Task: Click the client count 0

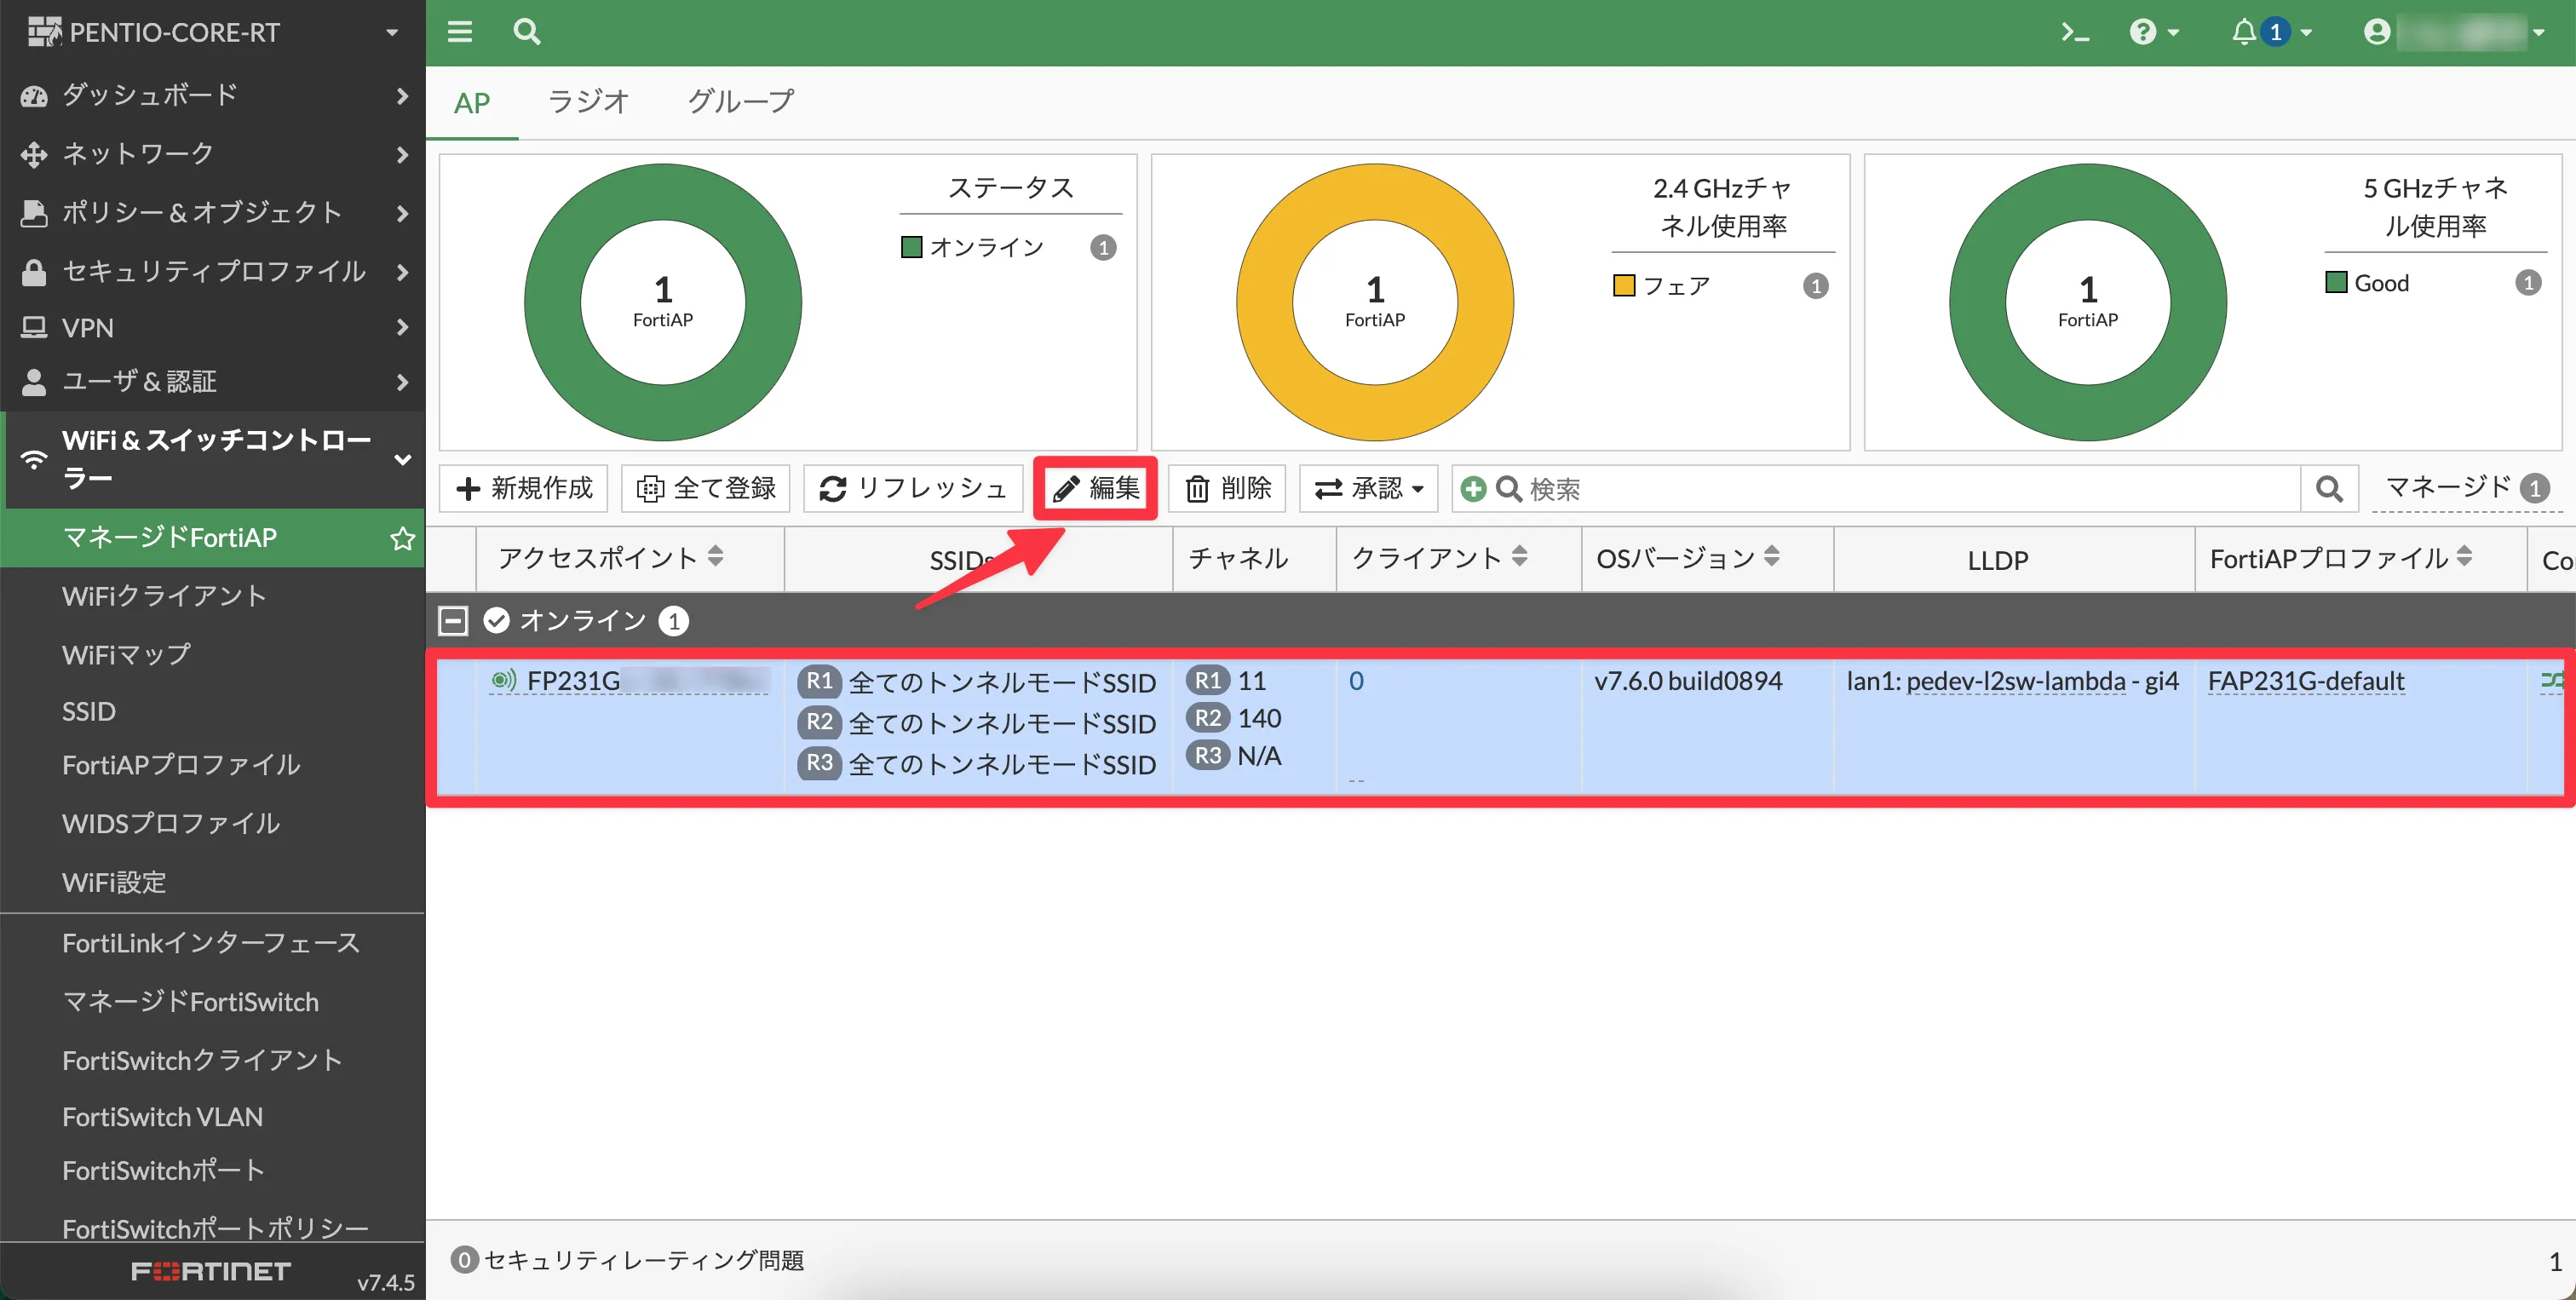Action: coord(1356,681)
